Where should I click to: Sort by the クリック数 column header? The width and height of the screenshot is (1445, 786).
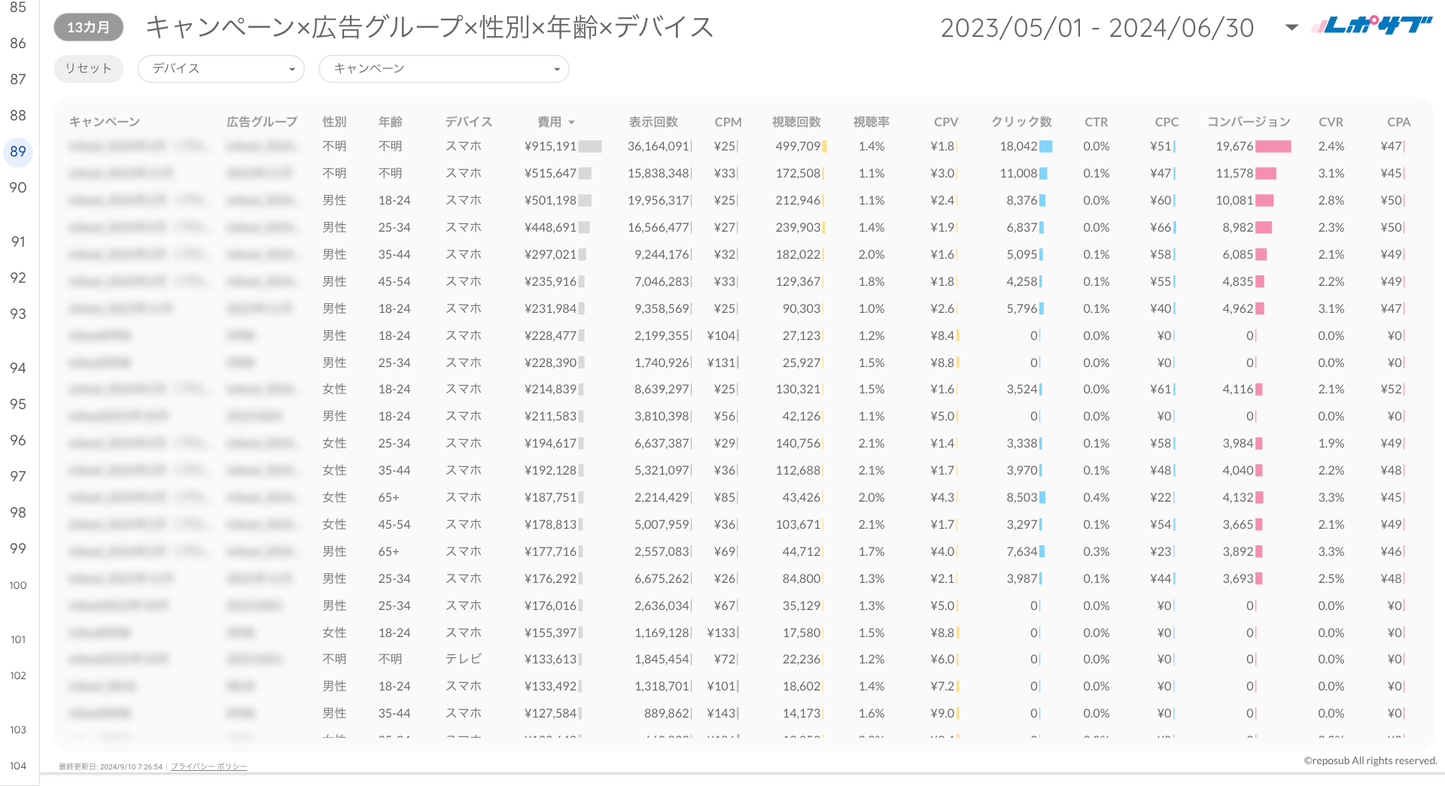1021,122
